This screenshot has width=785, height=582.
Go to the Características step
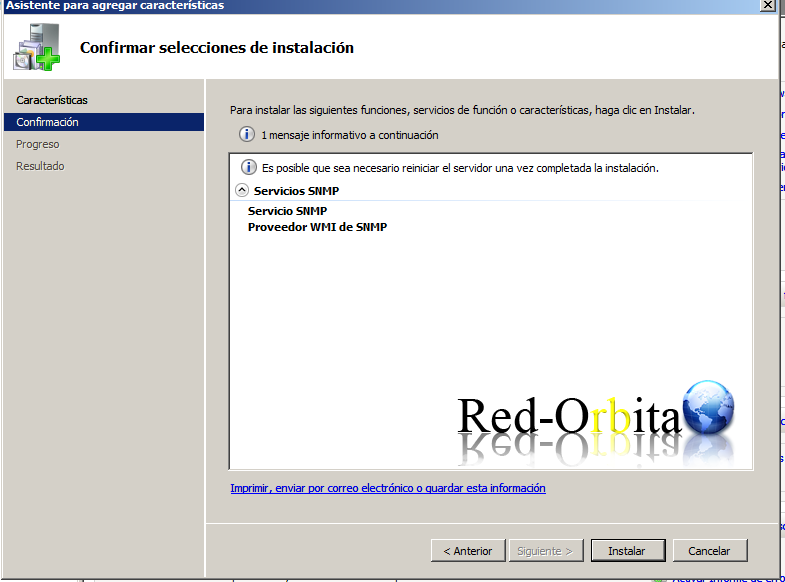[x=52, y=100]
